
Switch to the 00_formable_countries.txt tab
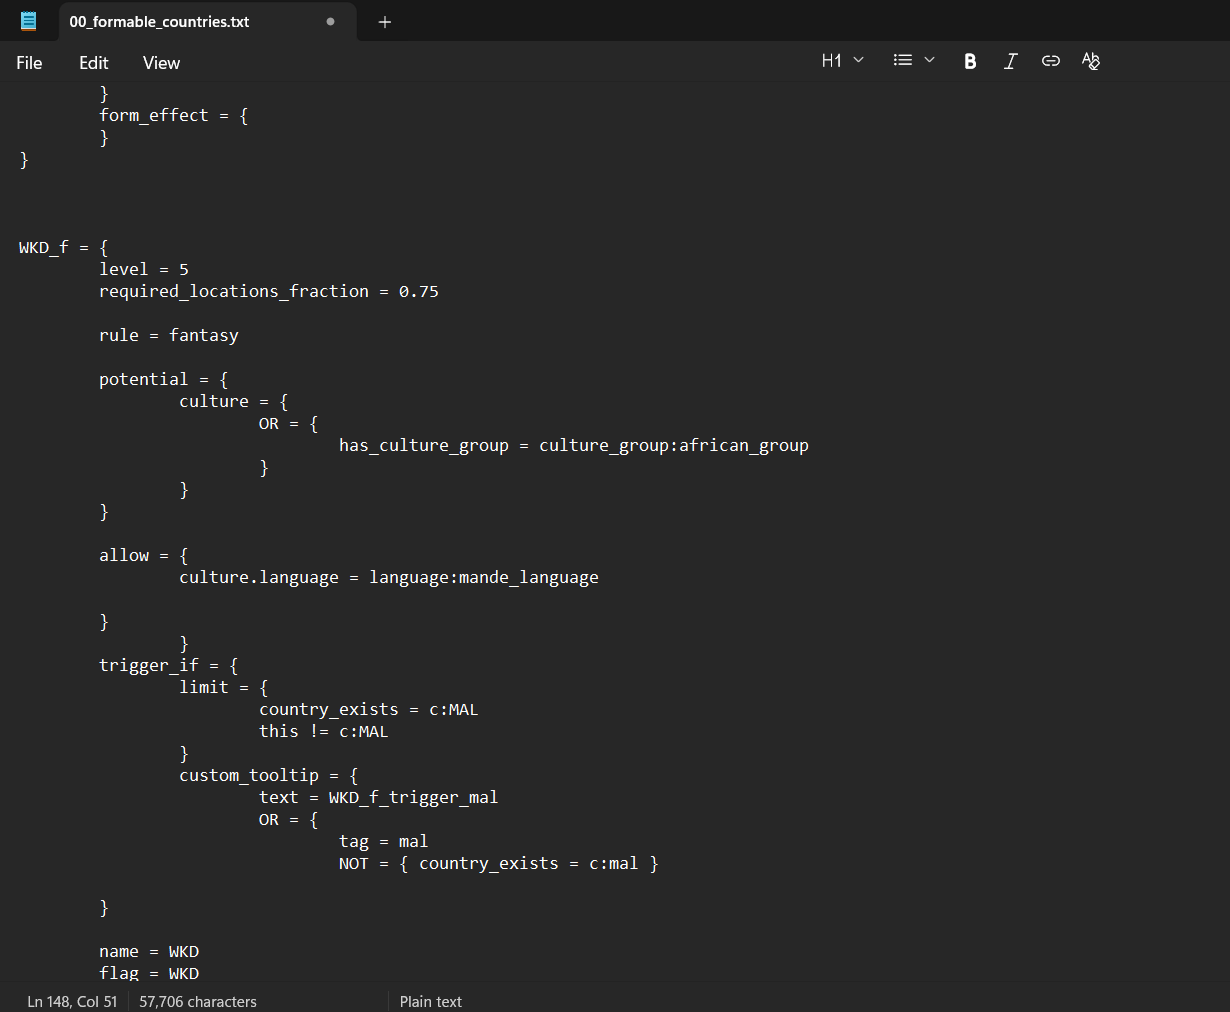click(x=159, y=21)
